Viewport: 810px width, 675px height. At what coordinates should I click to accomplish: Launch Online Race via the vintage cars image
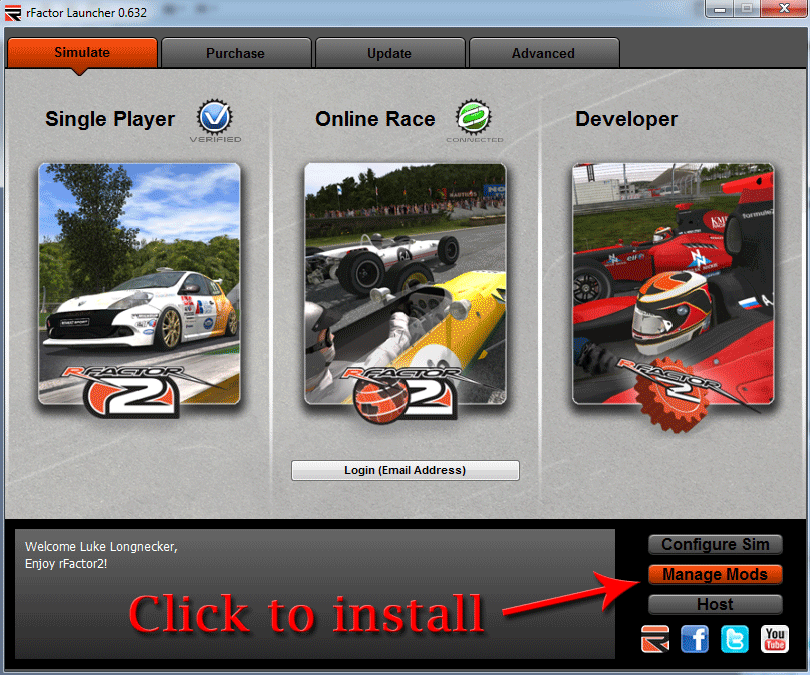pyautogui.click(x=406, y=284)
